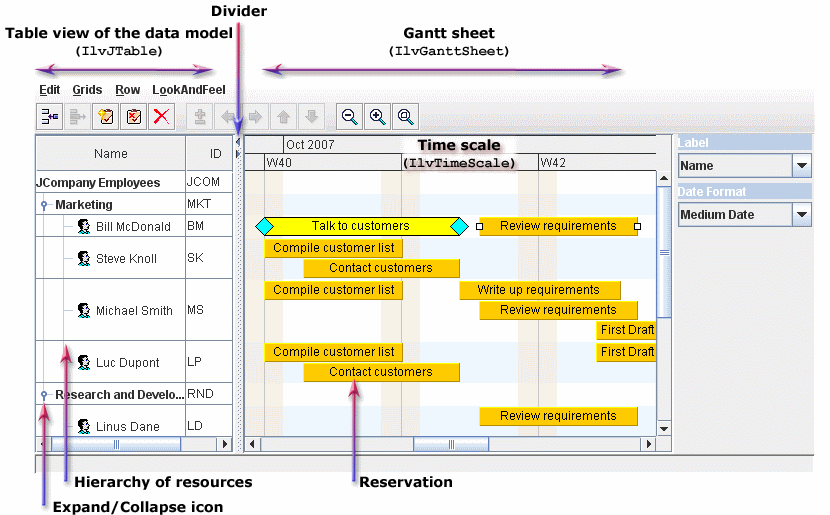Click the Name column header
Image resolution: width=830 pixels, height=515 pixels.
pos(111,154)
